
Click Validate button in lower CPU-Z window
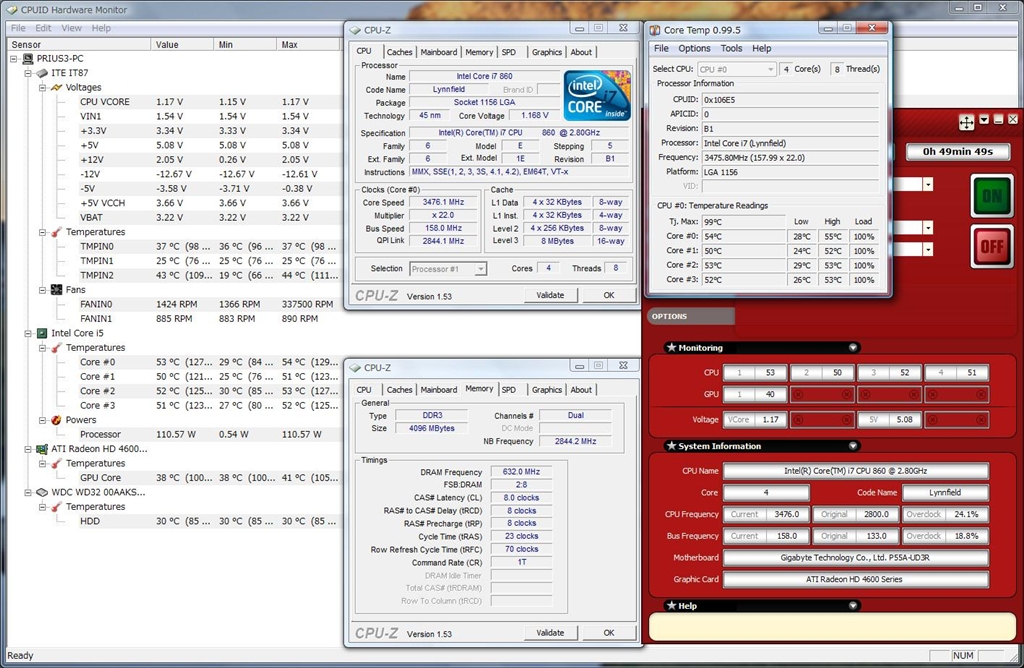coord(550,633)
